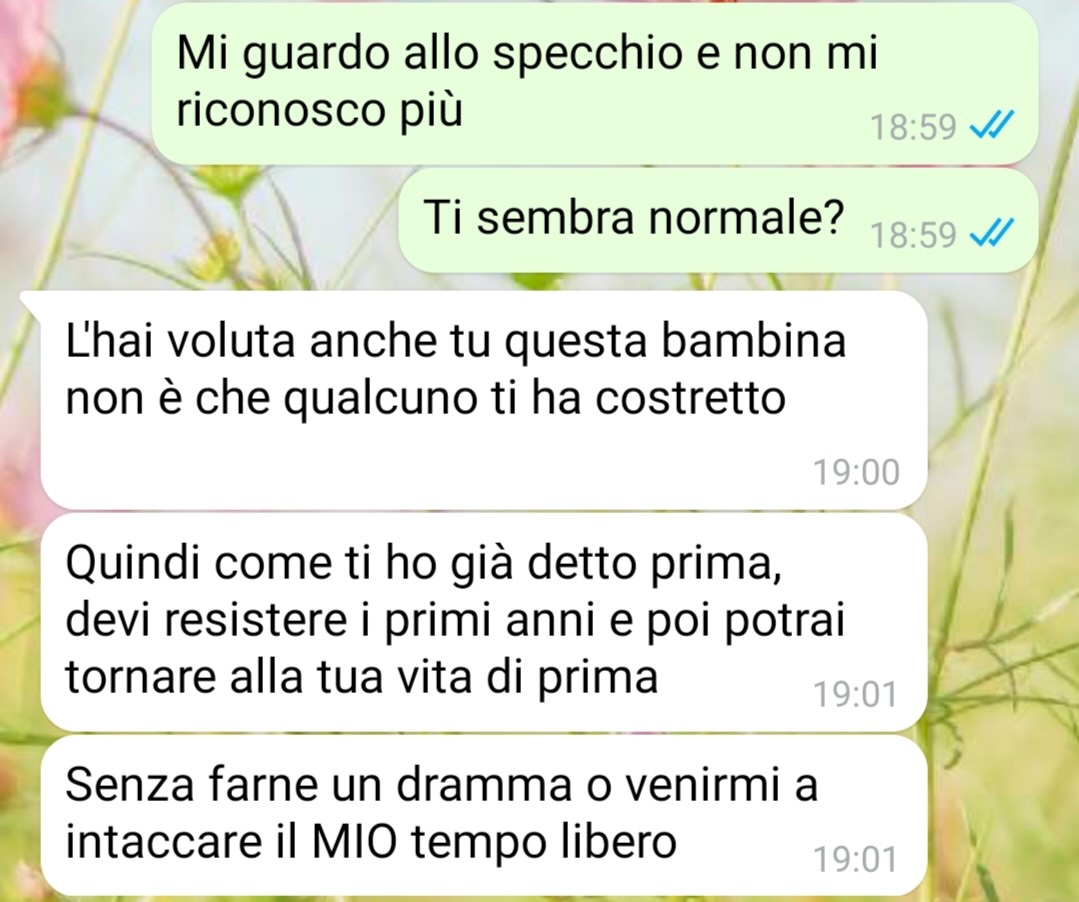Select the 'Quindi come ti ho già detto' message
Image resolution: width=1079 pixels, height=902 pixels.
click(484, 623)
